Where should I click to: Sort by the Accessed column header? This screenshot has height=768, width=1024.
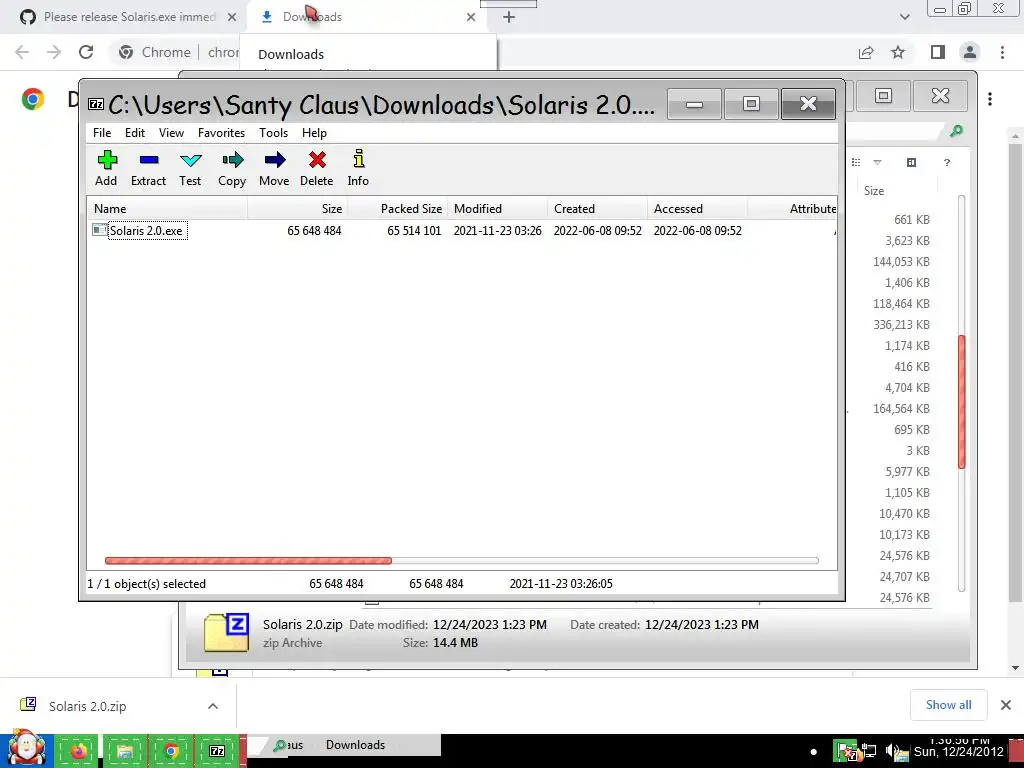tap(697, 209)
